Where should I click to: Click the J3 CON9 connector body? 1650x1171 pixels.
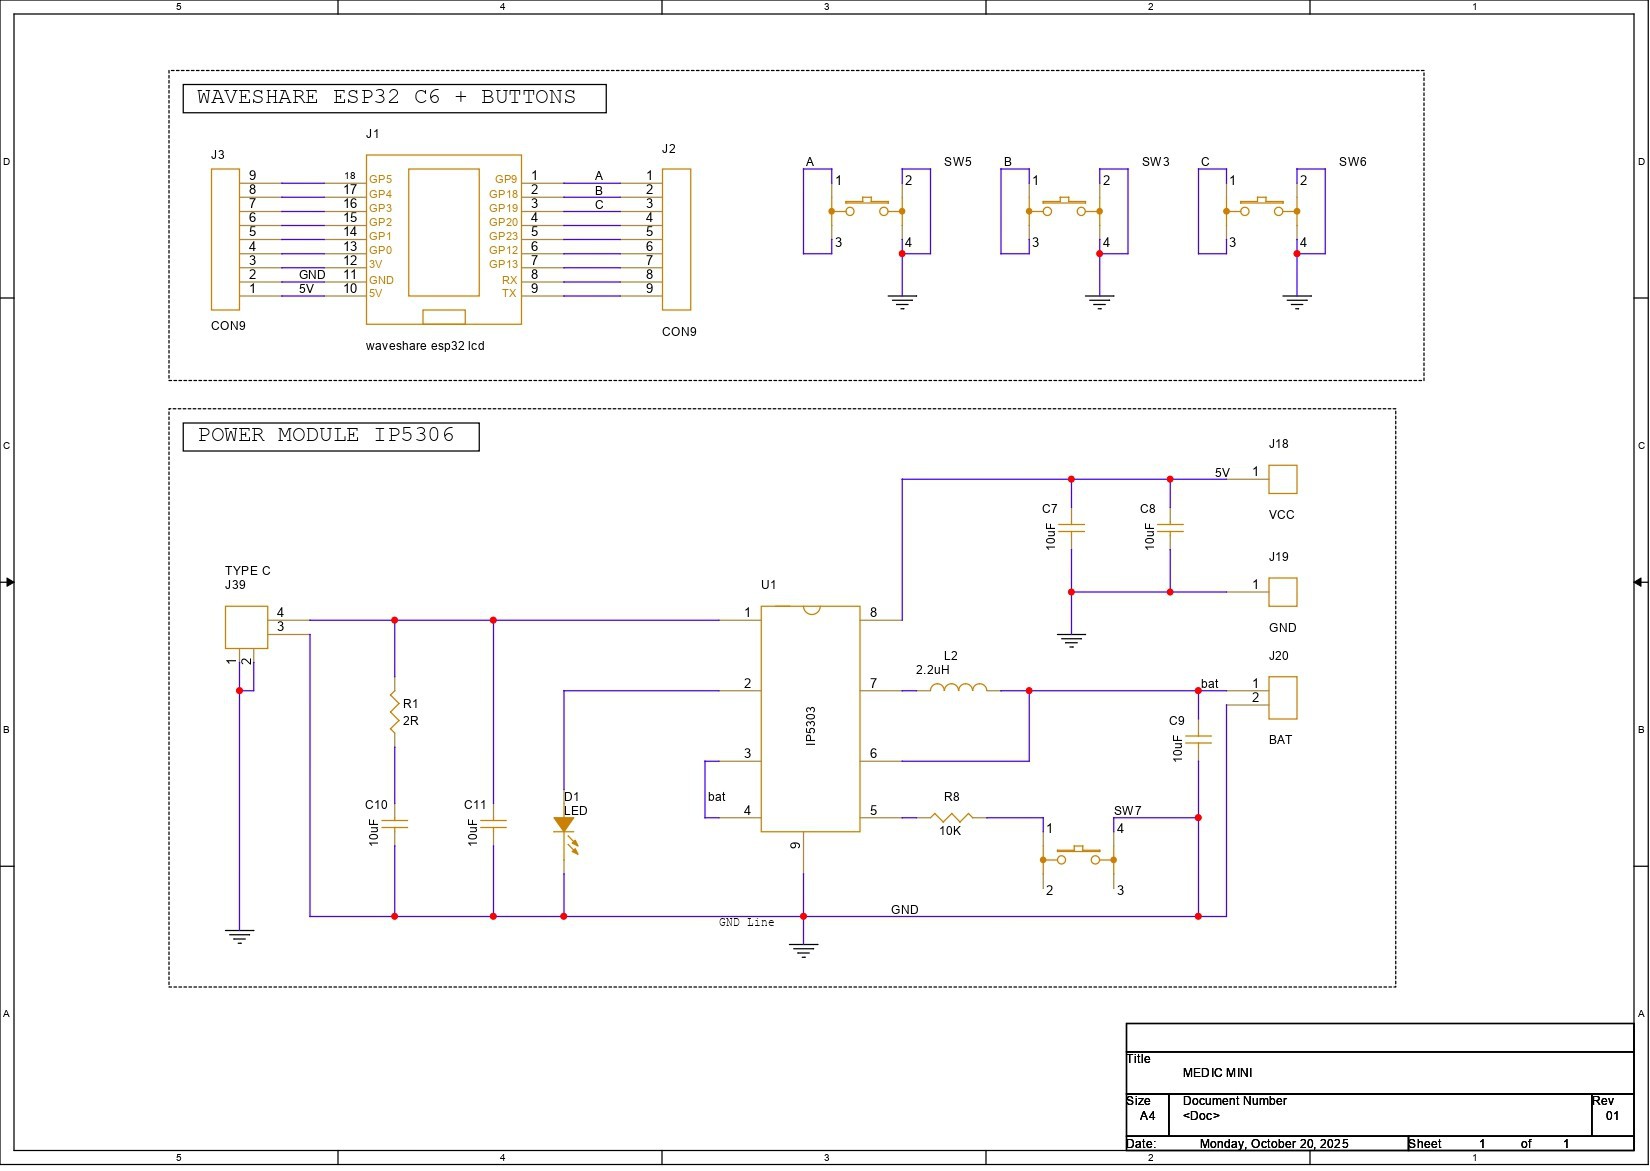(x=225, y=239)
